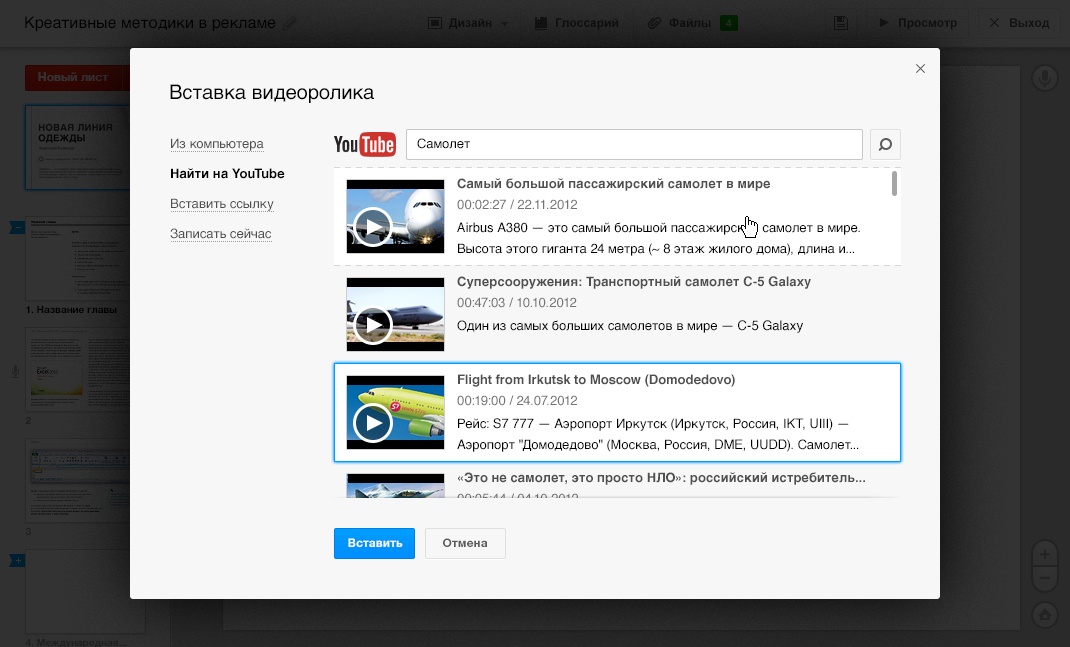Open the Из компьютера option
This screenshot has height=647, width=1070.
tap(216, 144)
